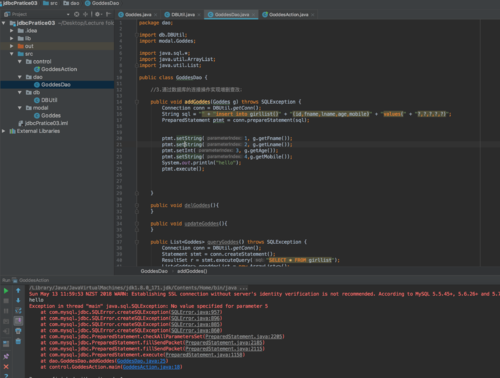Open SQLError.java:957 stack trace link
Viewport: 500px width, 378px height.
196,312
